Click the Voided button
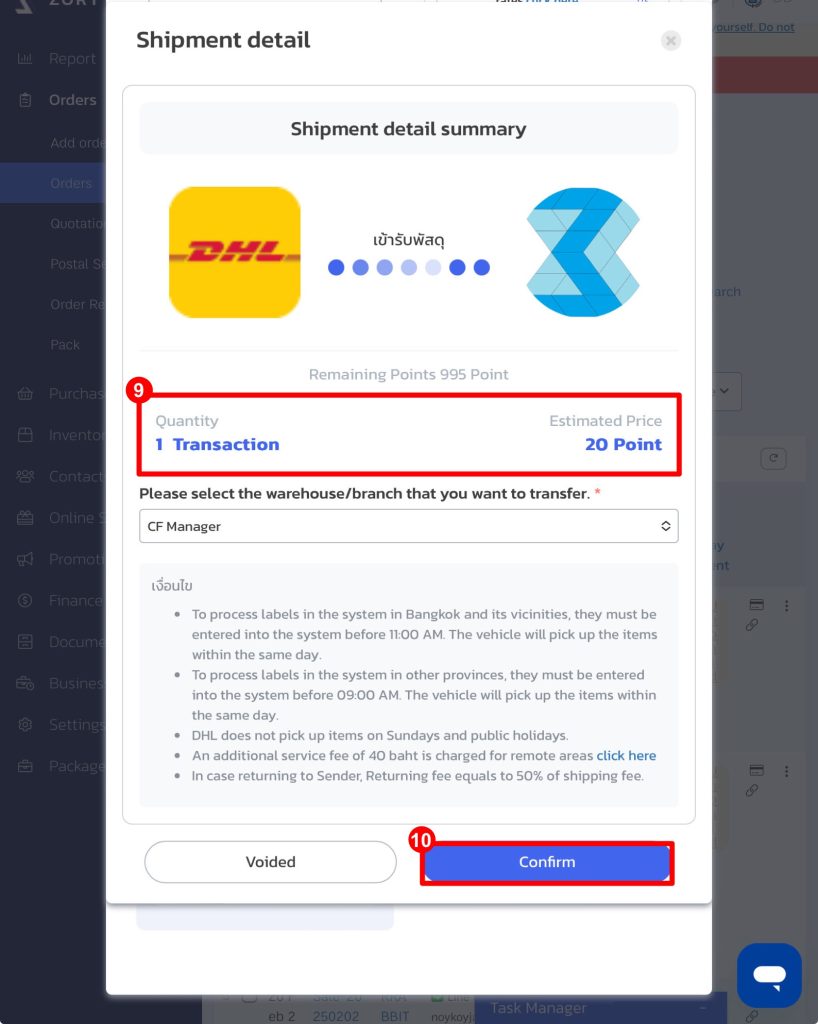818x1024 pixels. point(270,862)
